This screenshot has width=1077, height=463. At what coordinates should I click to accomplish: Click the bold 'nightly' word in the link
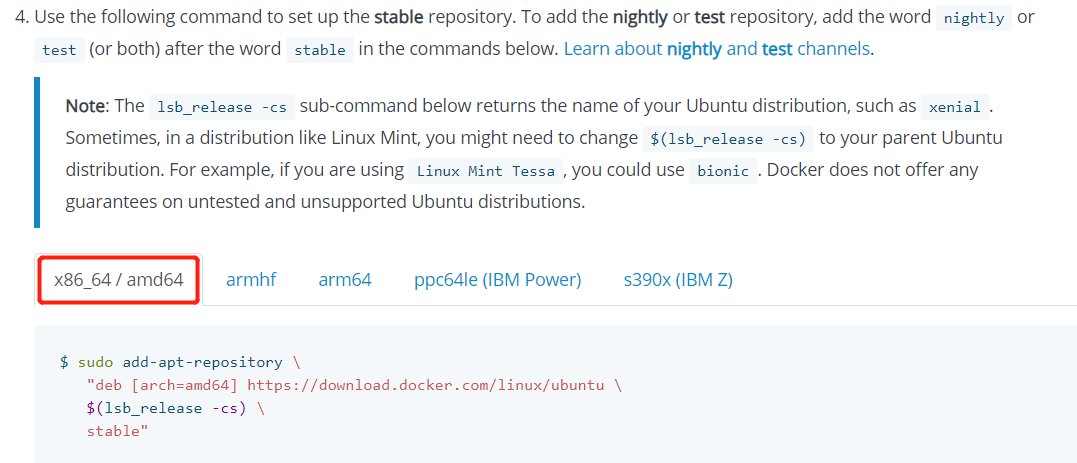point(694,49)
